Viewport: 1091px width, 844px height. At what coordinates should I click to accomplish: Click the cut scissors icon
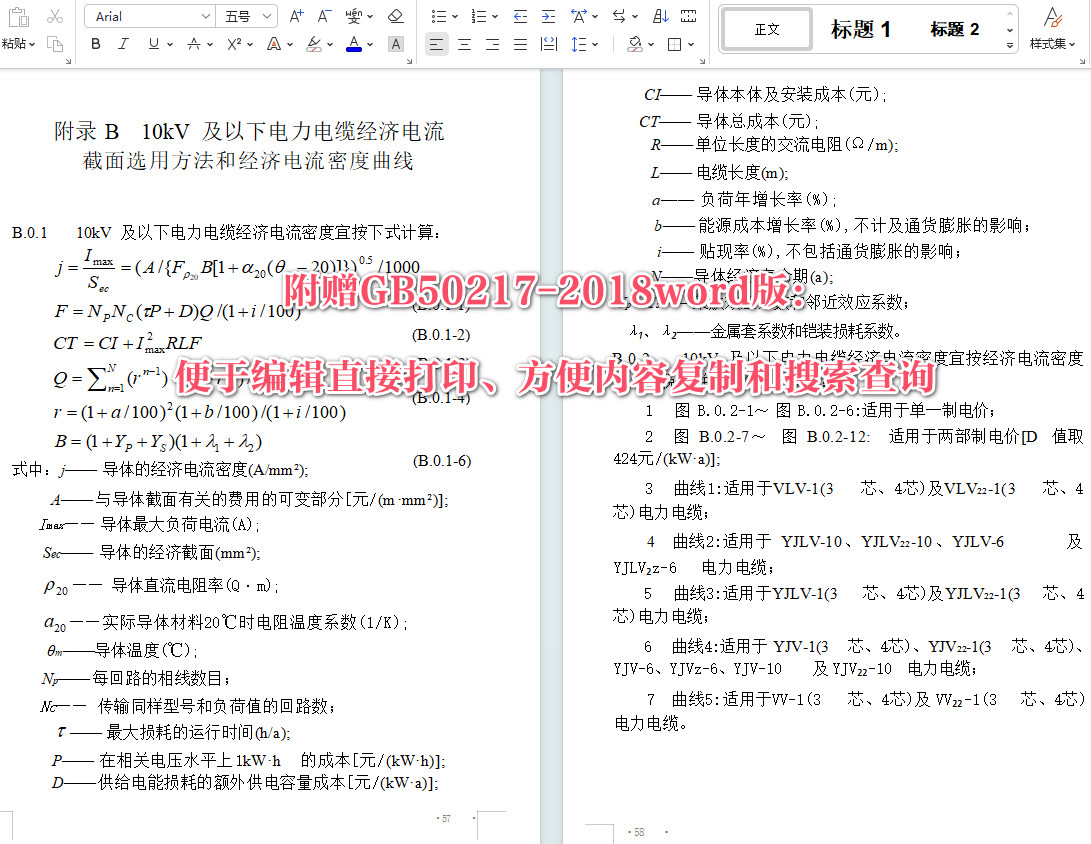pos(54,16)
